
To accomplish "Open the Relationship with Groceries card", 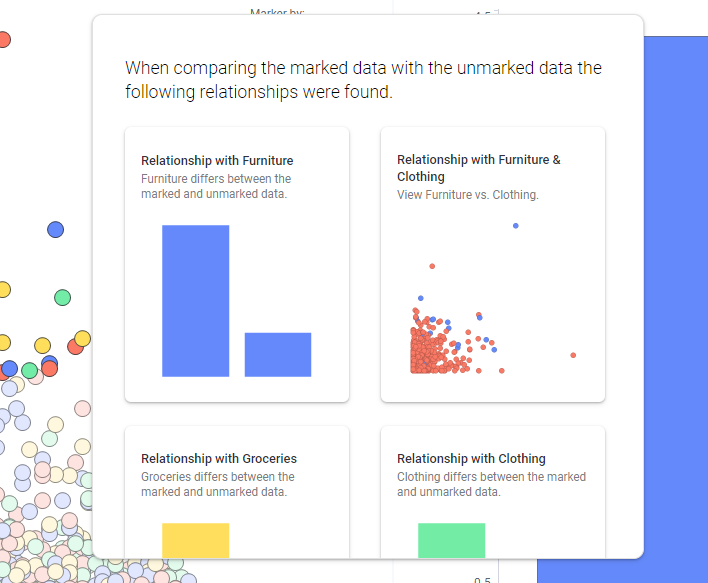I will point(237,492).
